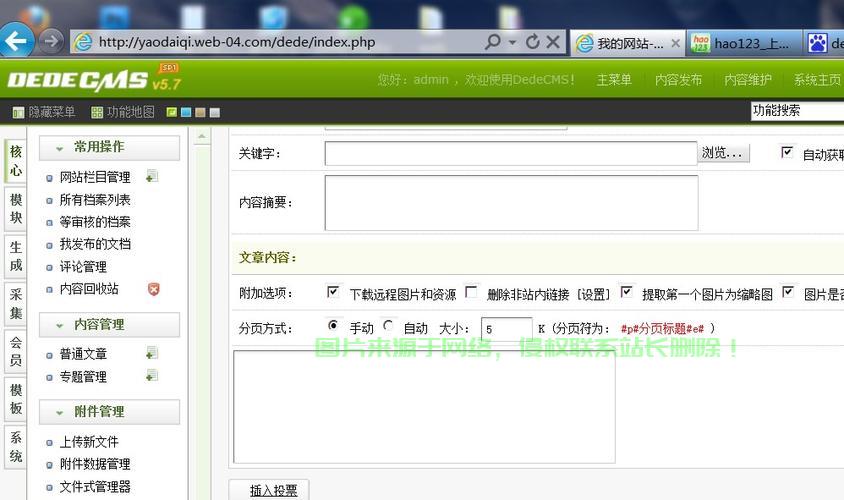Click the hao123 tab favicon
This screenshot has width=844, height=500.
point(701,43)
